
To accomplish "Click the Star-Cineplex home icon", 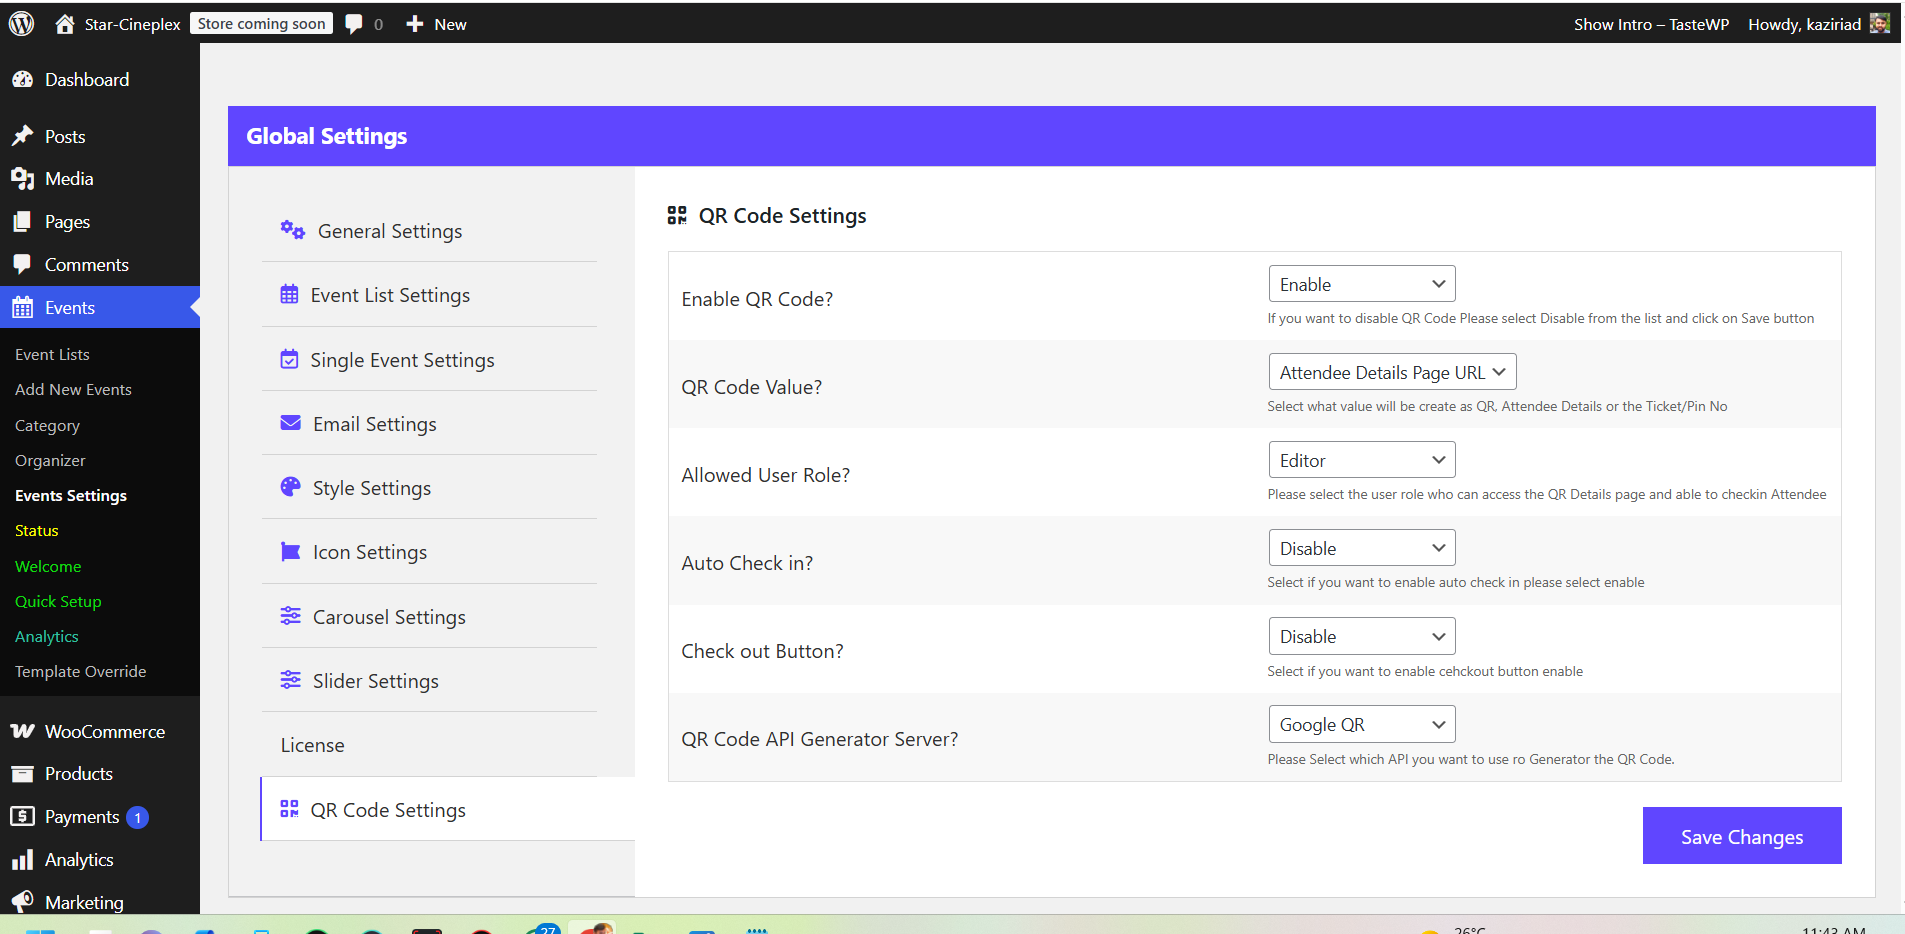I will (x=65, y=24).
